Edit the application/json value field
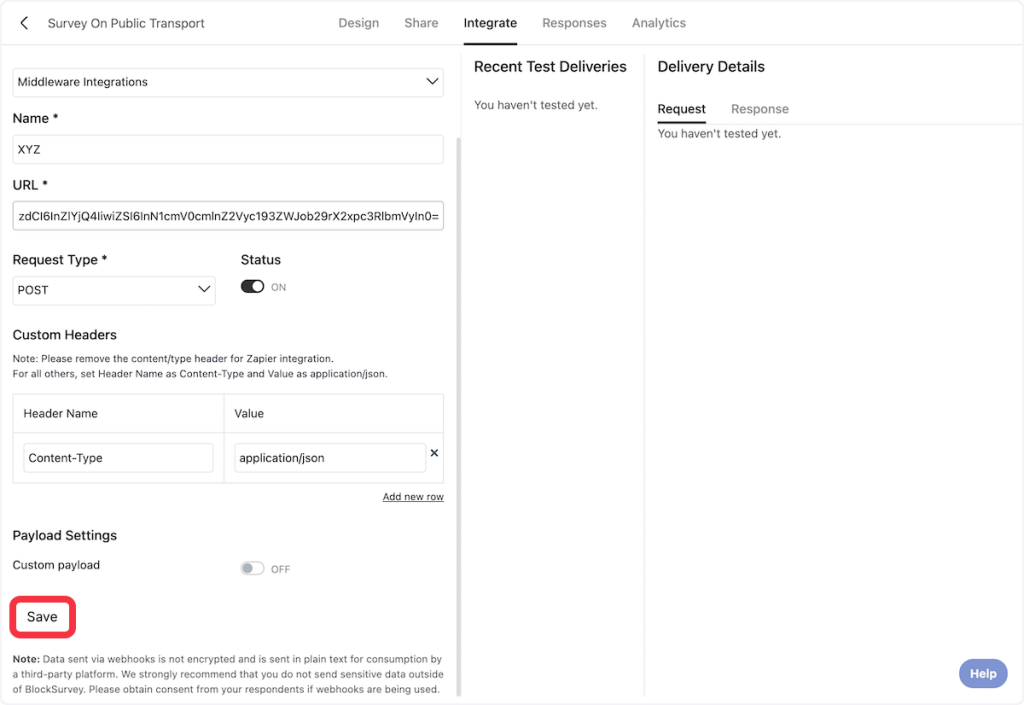This screenshot has height=705, width=1024. pos(330,458)
